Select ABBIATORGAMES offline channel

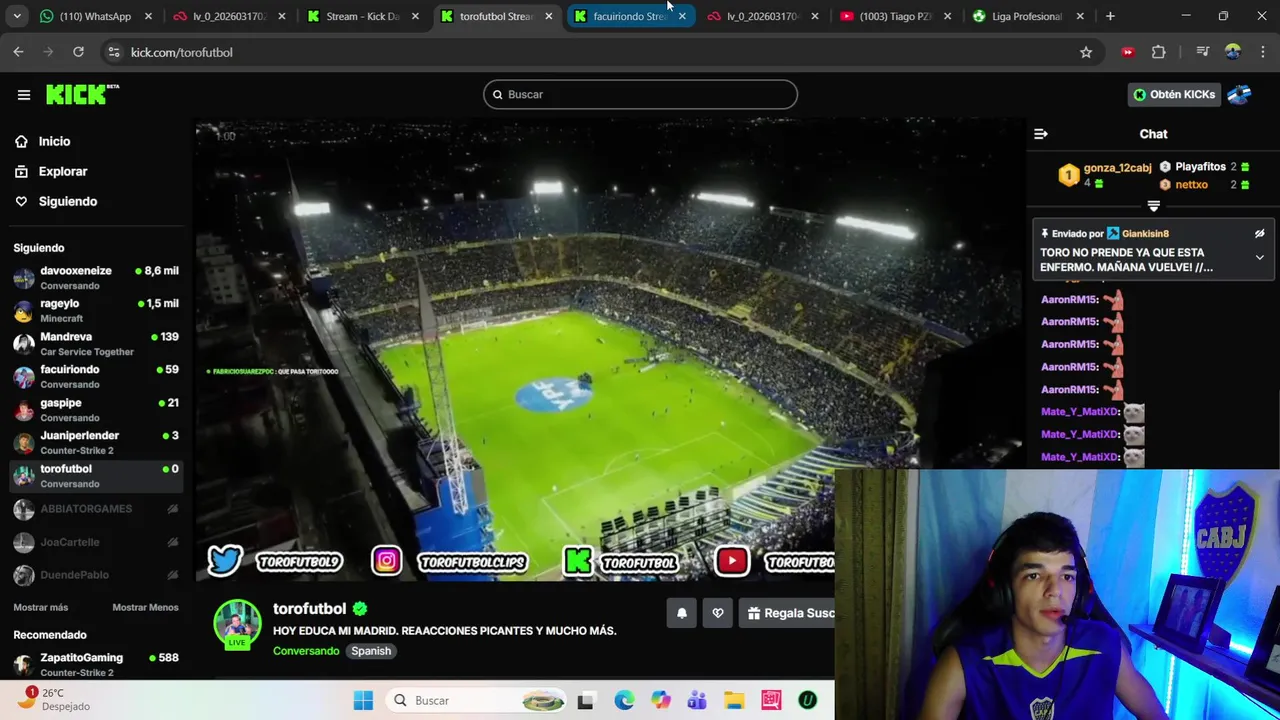(x=96, y=509)
